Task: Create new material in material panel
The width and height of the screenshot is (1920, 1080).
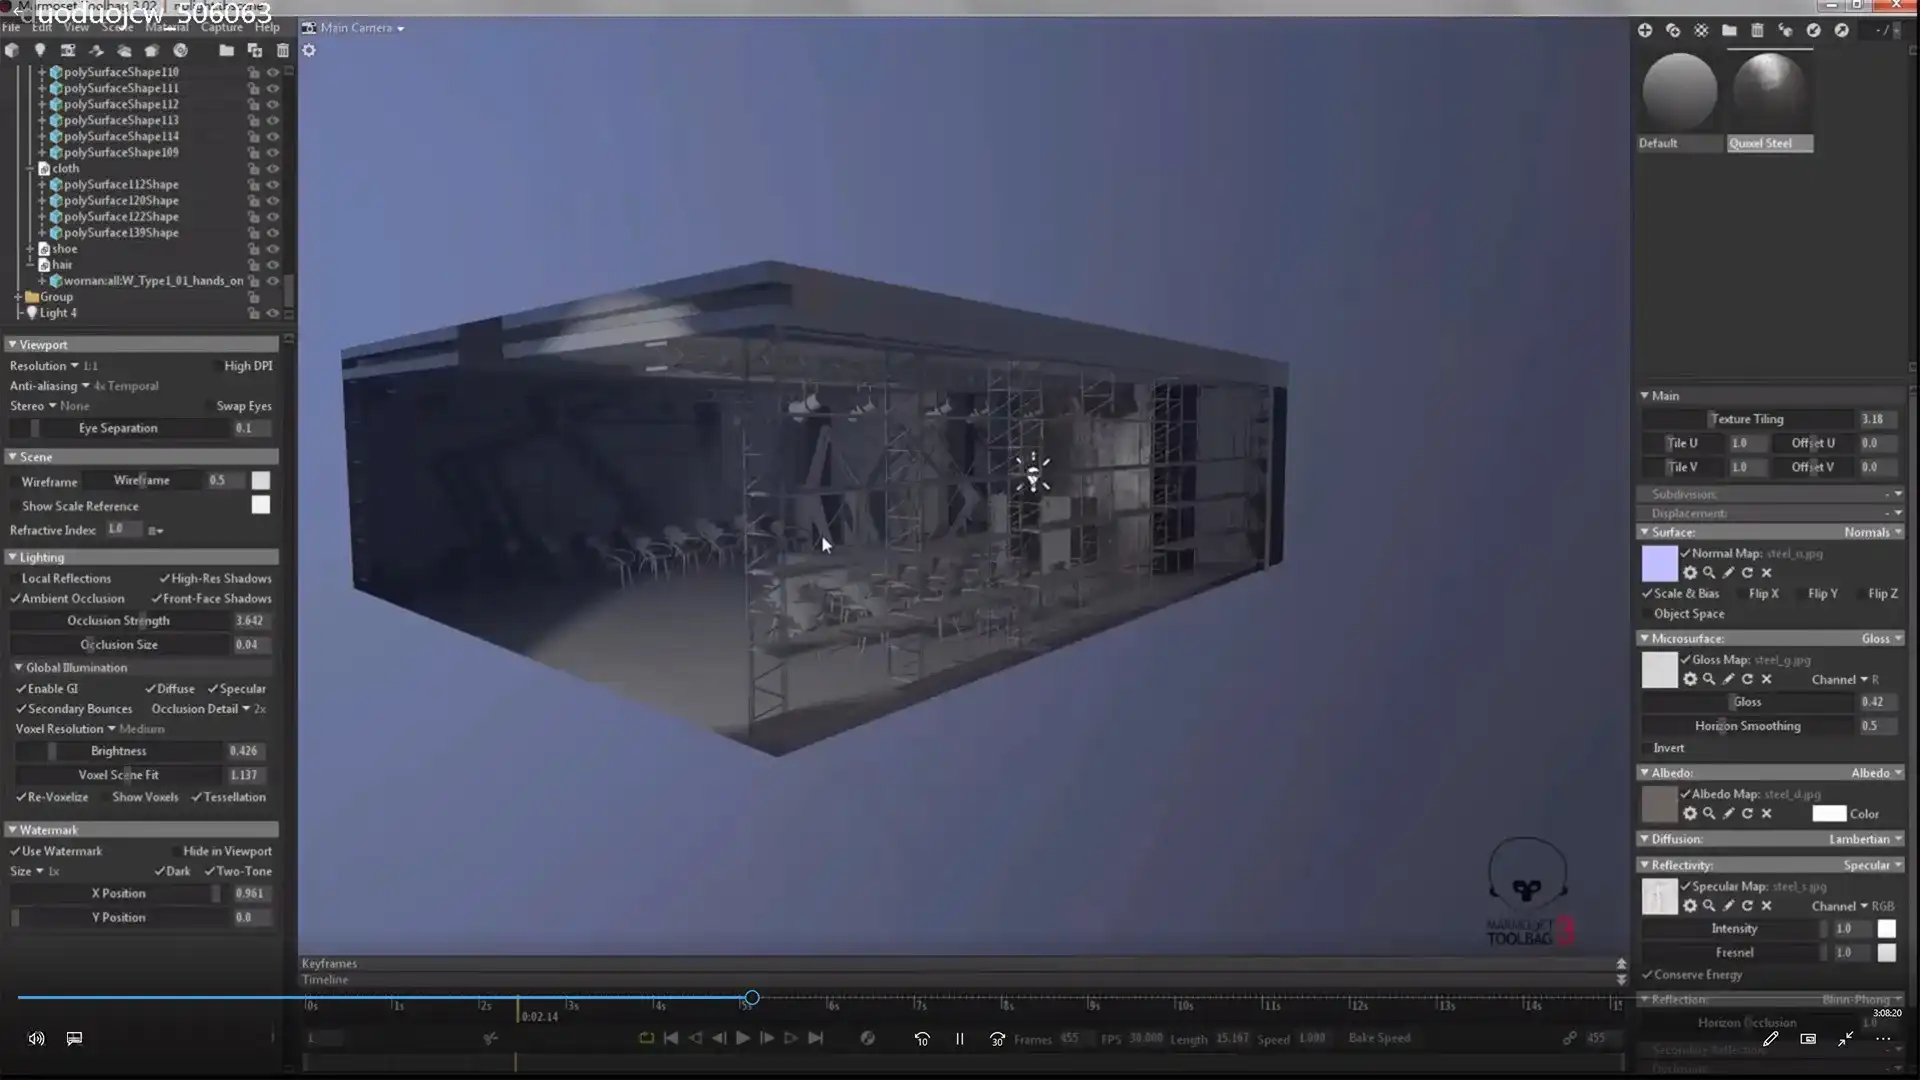Action: (x=1645, y=31)
